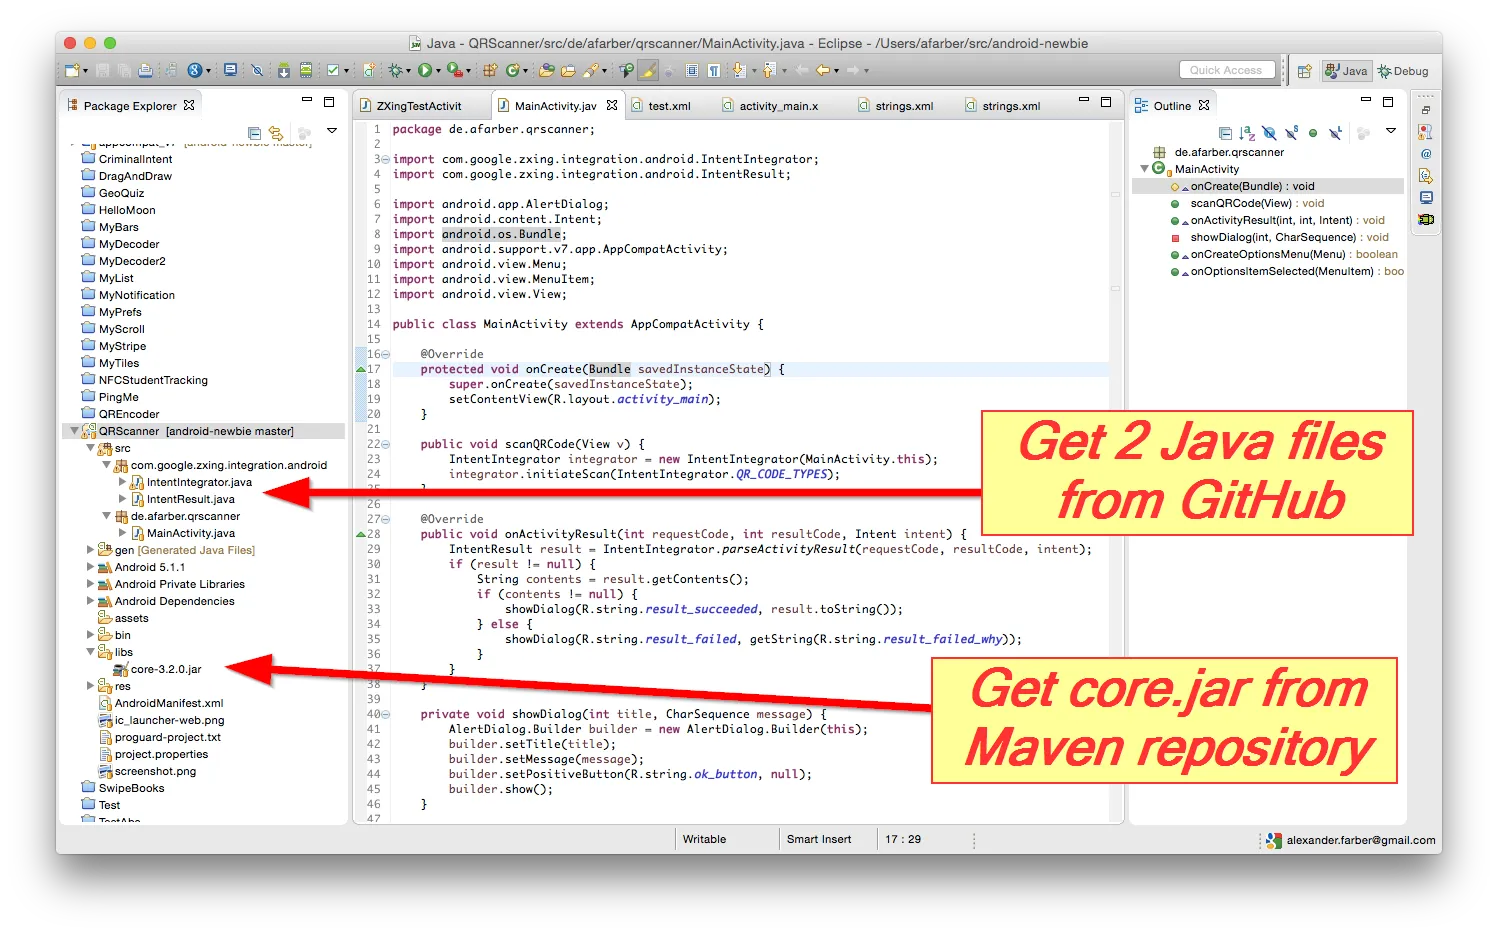Run the project with the green play icon
1498x934 pixels.
point(425,70)
